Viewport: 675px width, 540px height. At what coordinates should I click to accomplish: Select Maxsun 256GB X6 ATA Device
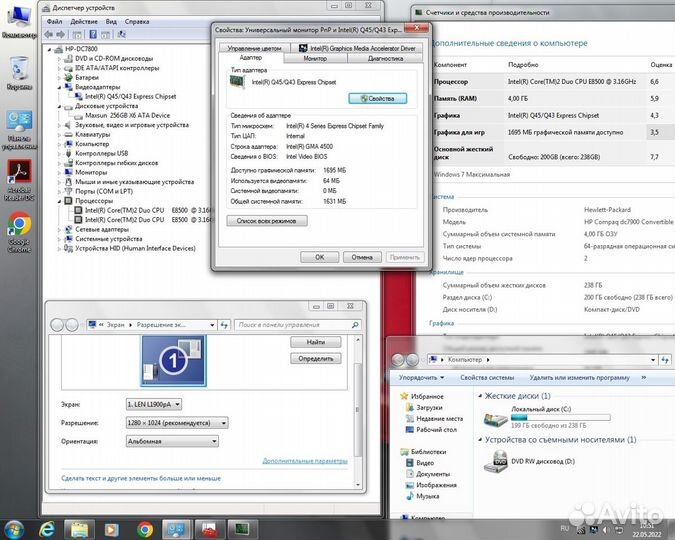click(x=127, y=115)
